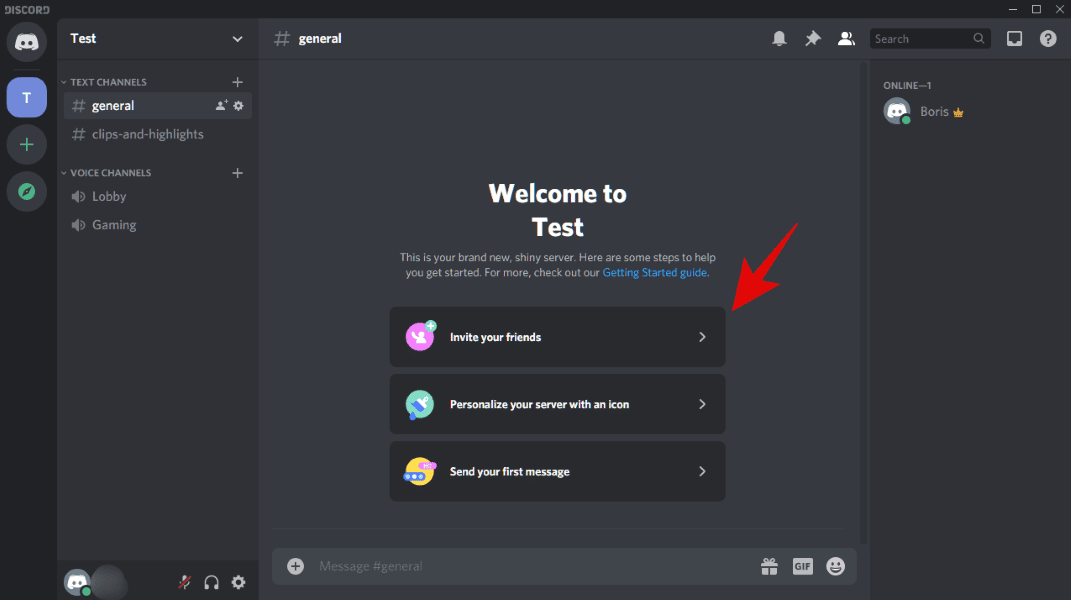The height and width of the screenshot is (600, 1071).
Task: Explore public servers compass icon
Action: click(27, 191)
